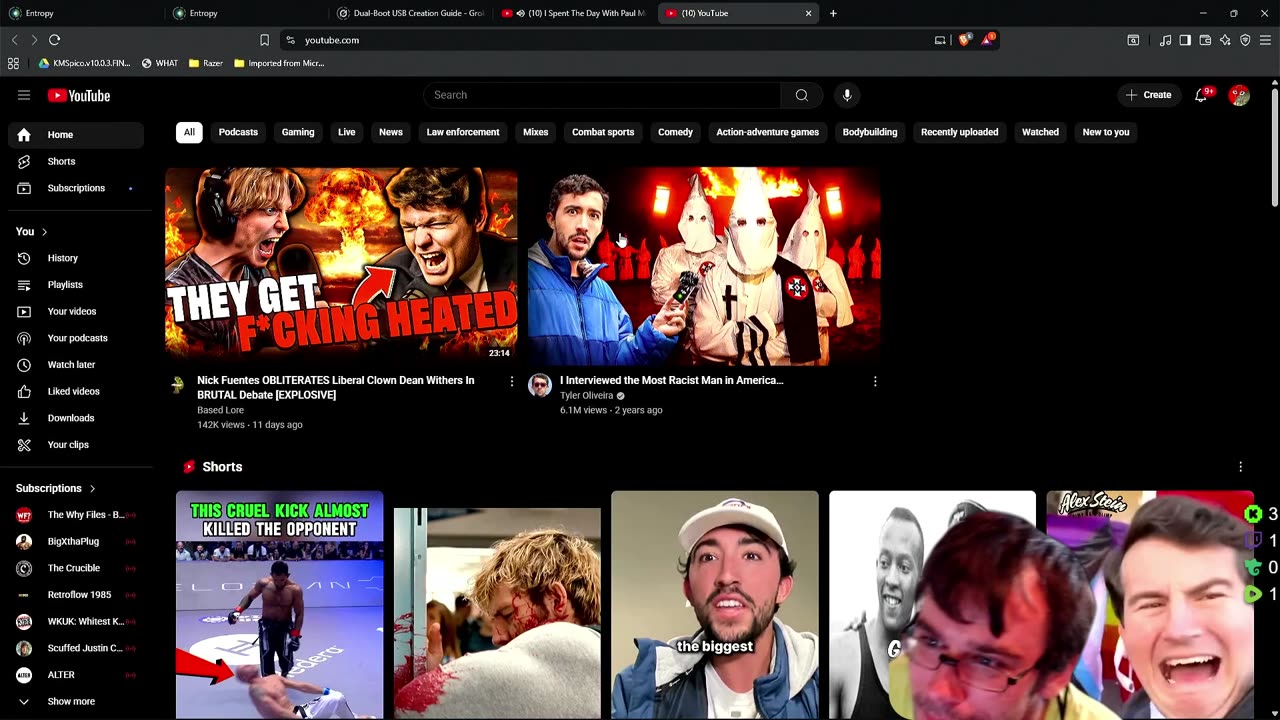Viewport: 1280px width, 720px height.
Task: Reload the page in the browser
Action: [x=55, y=40]
